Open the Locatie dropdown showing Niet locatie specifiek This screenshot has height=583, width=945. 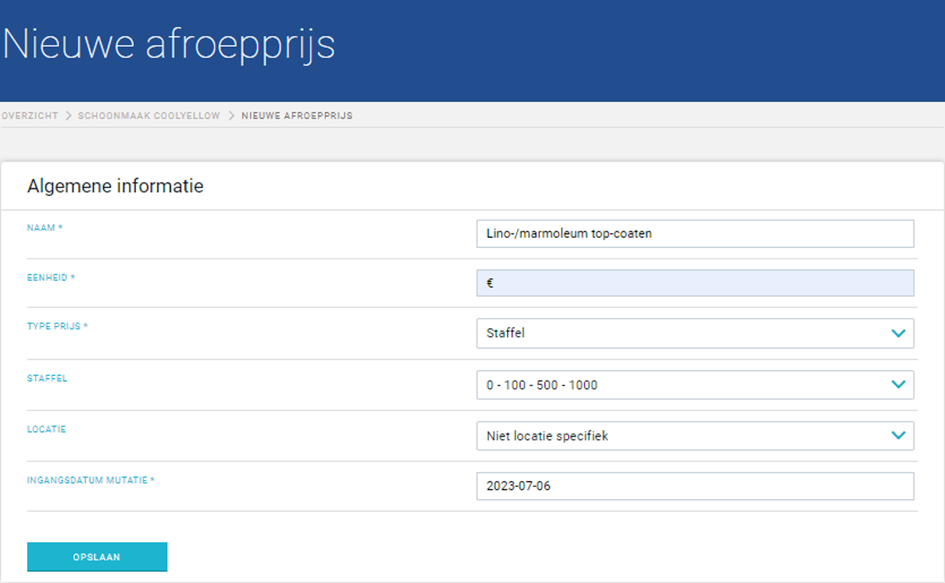pos(695,435)
